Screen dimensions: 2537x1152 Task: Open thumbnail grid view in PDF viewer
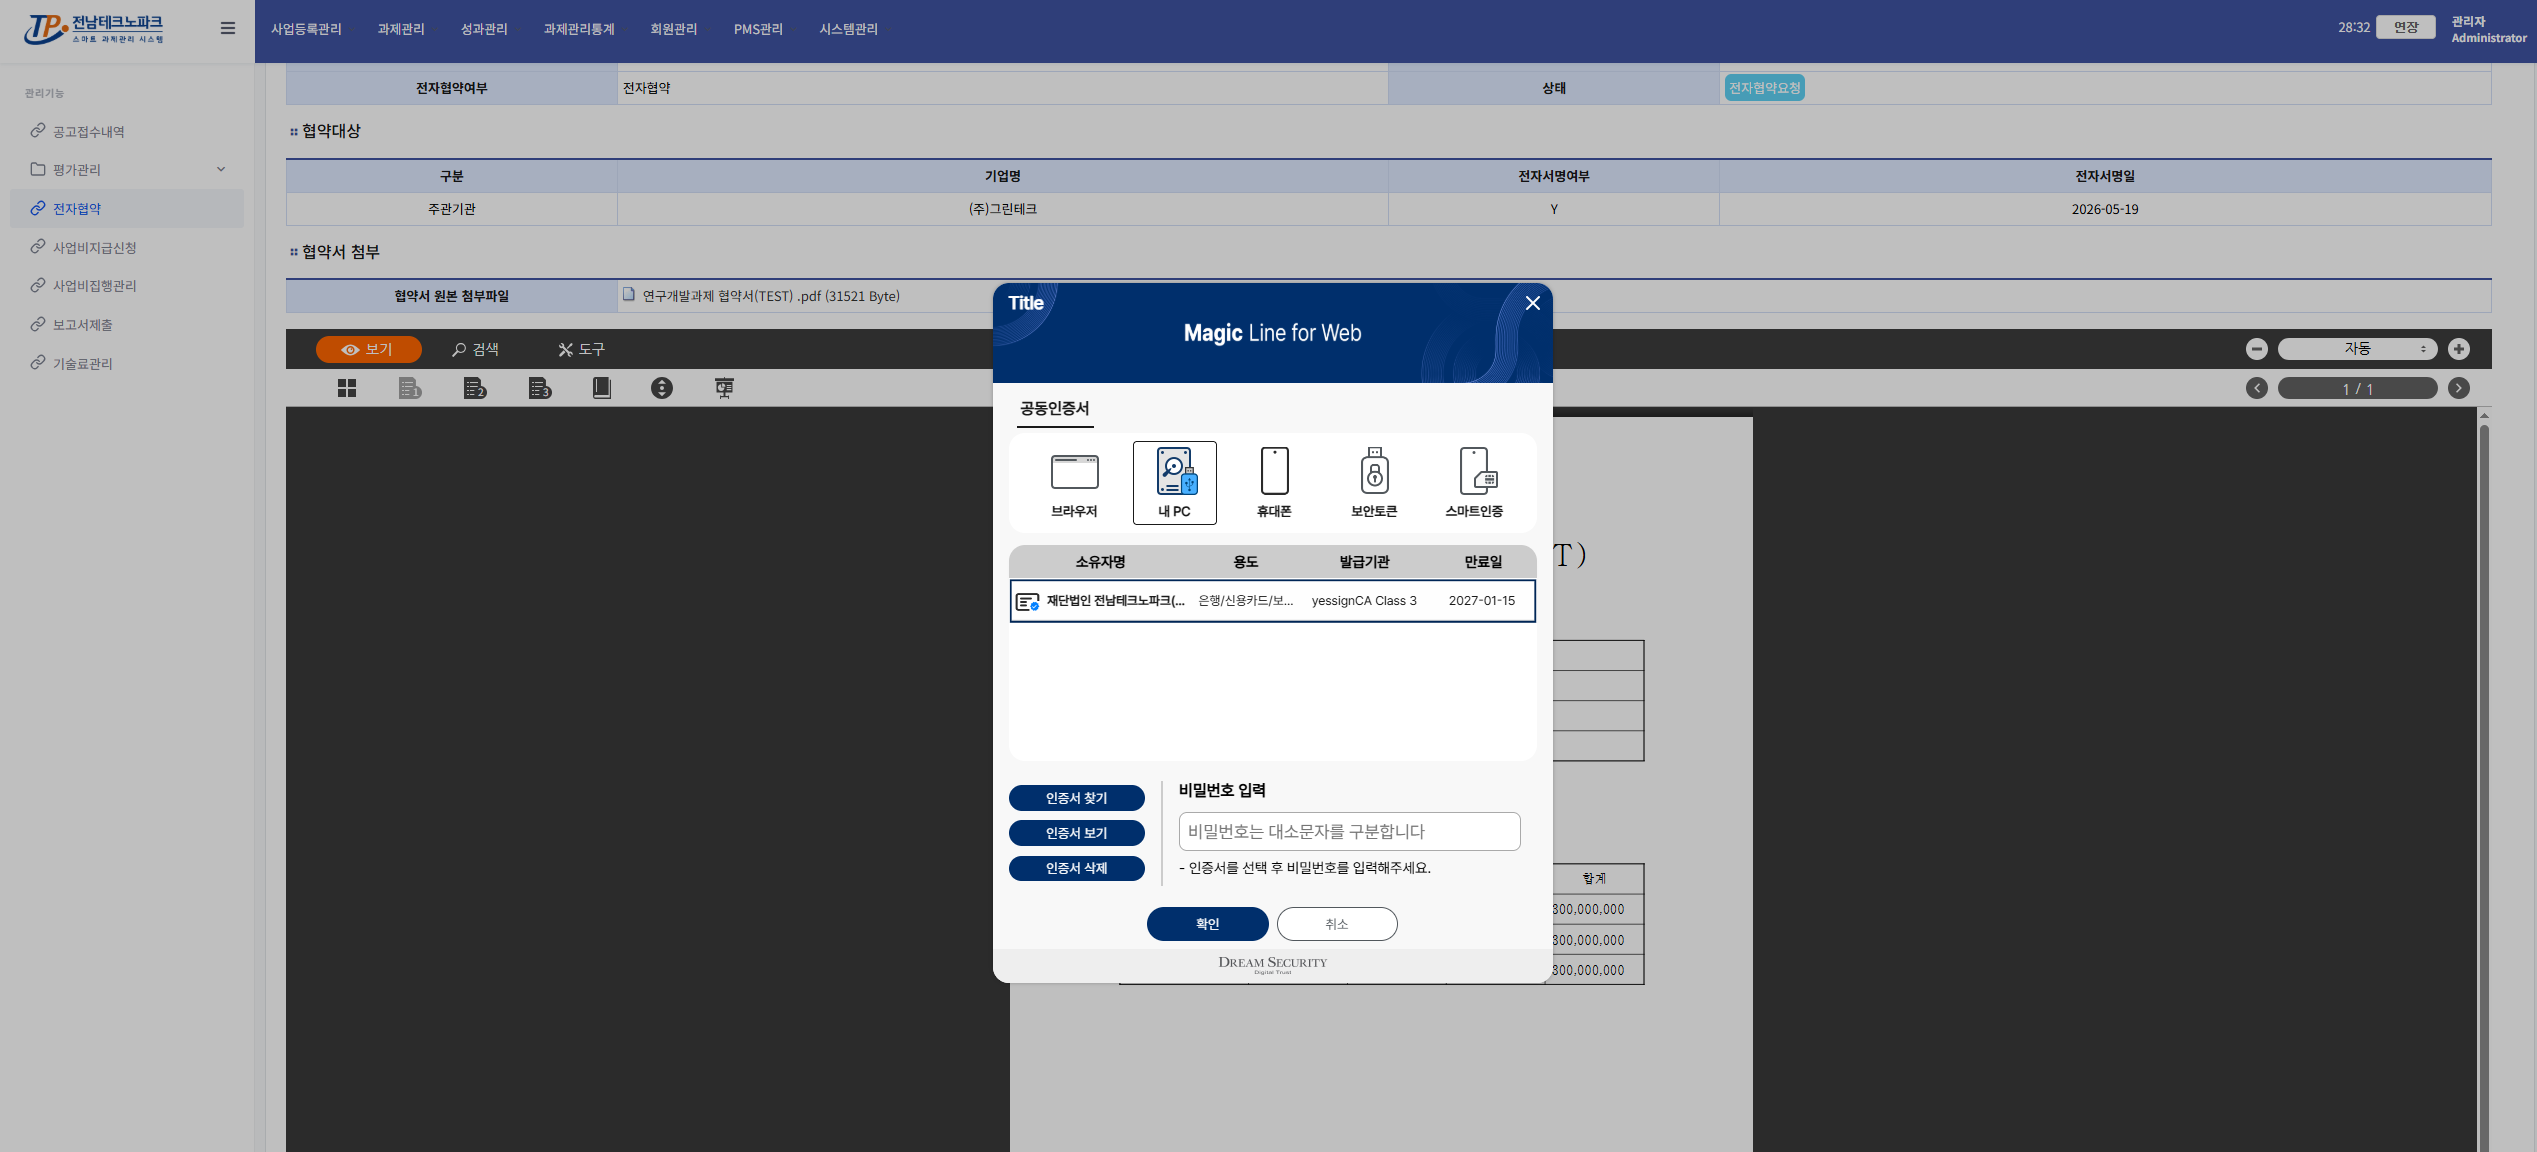point(347,388)
